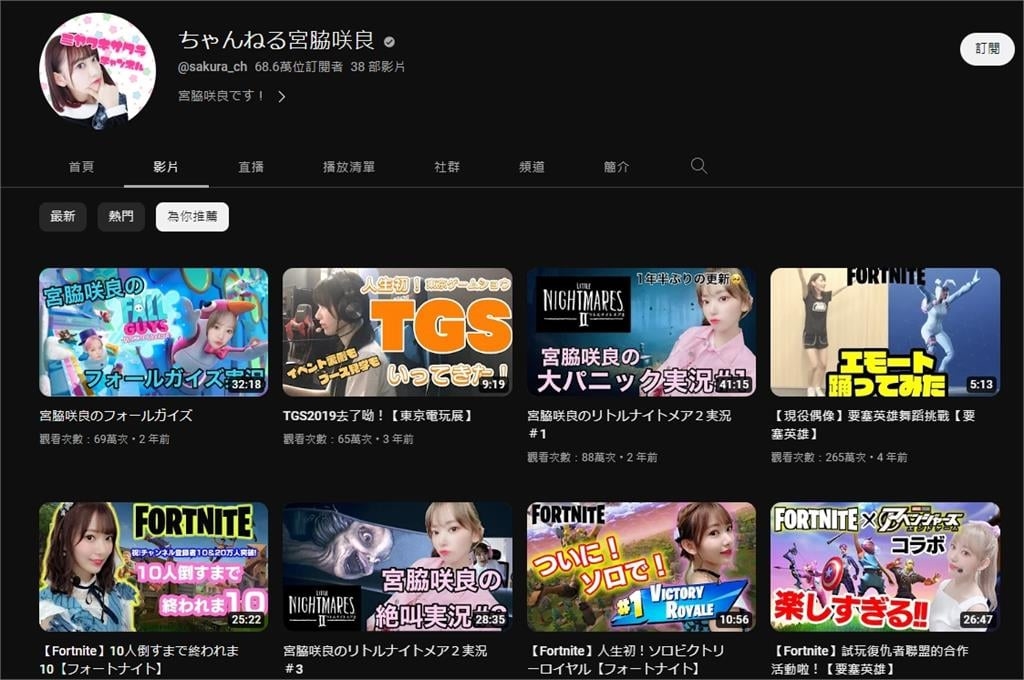Click the 38 部影片 video count
1024x680 pixels.
tap(377, 67)
